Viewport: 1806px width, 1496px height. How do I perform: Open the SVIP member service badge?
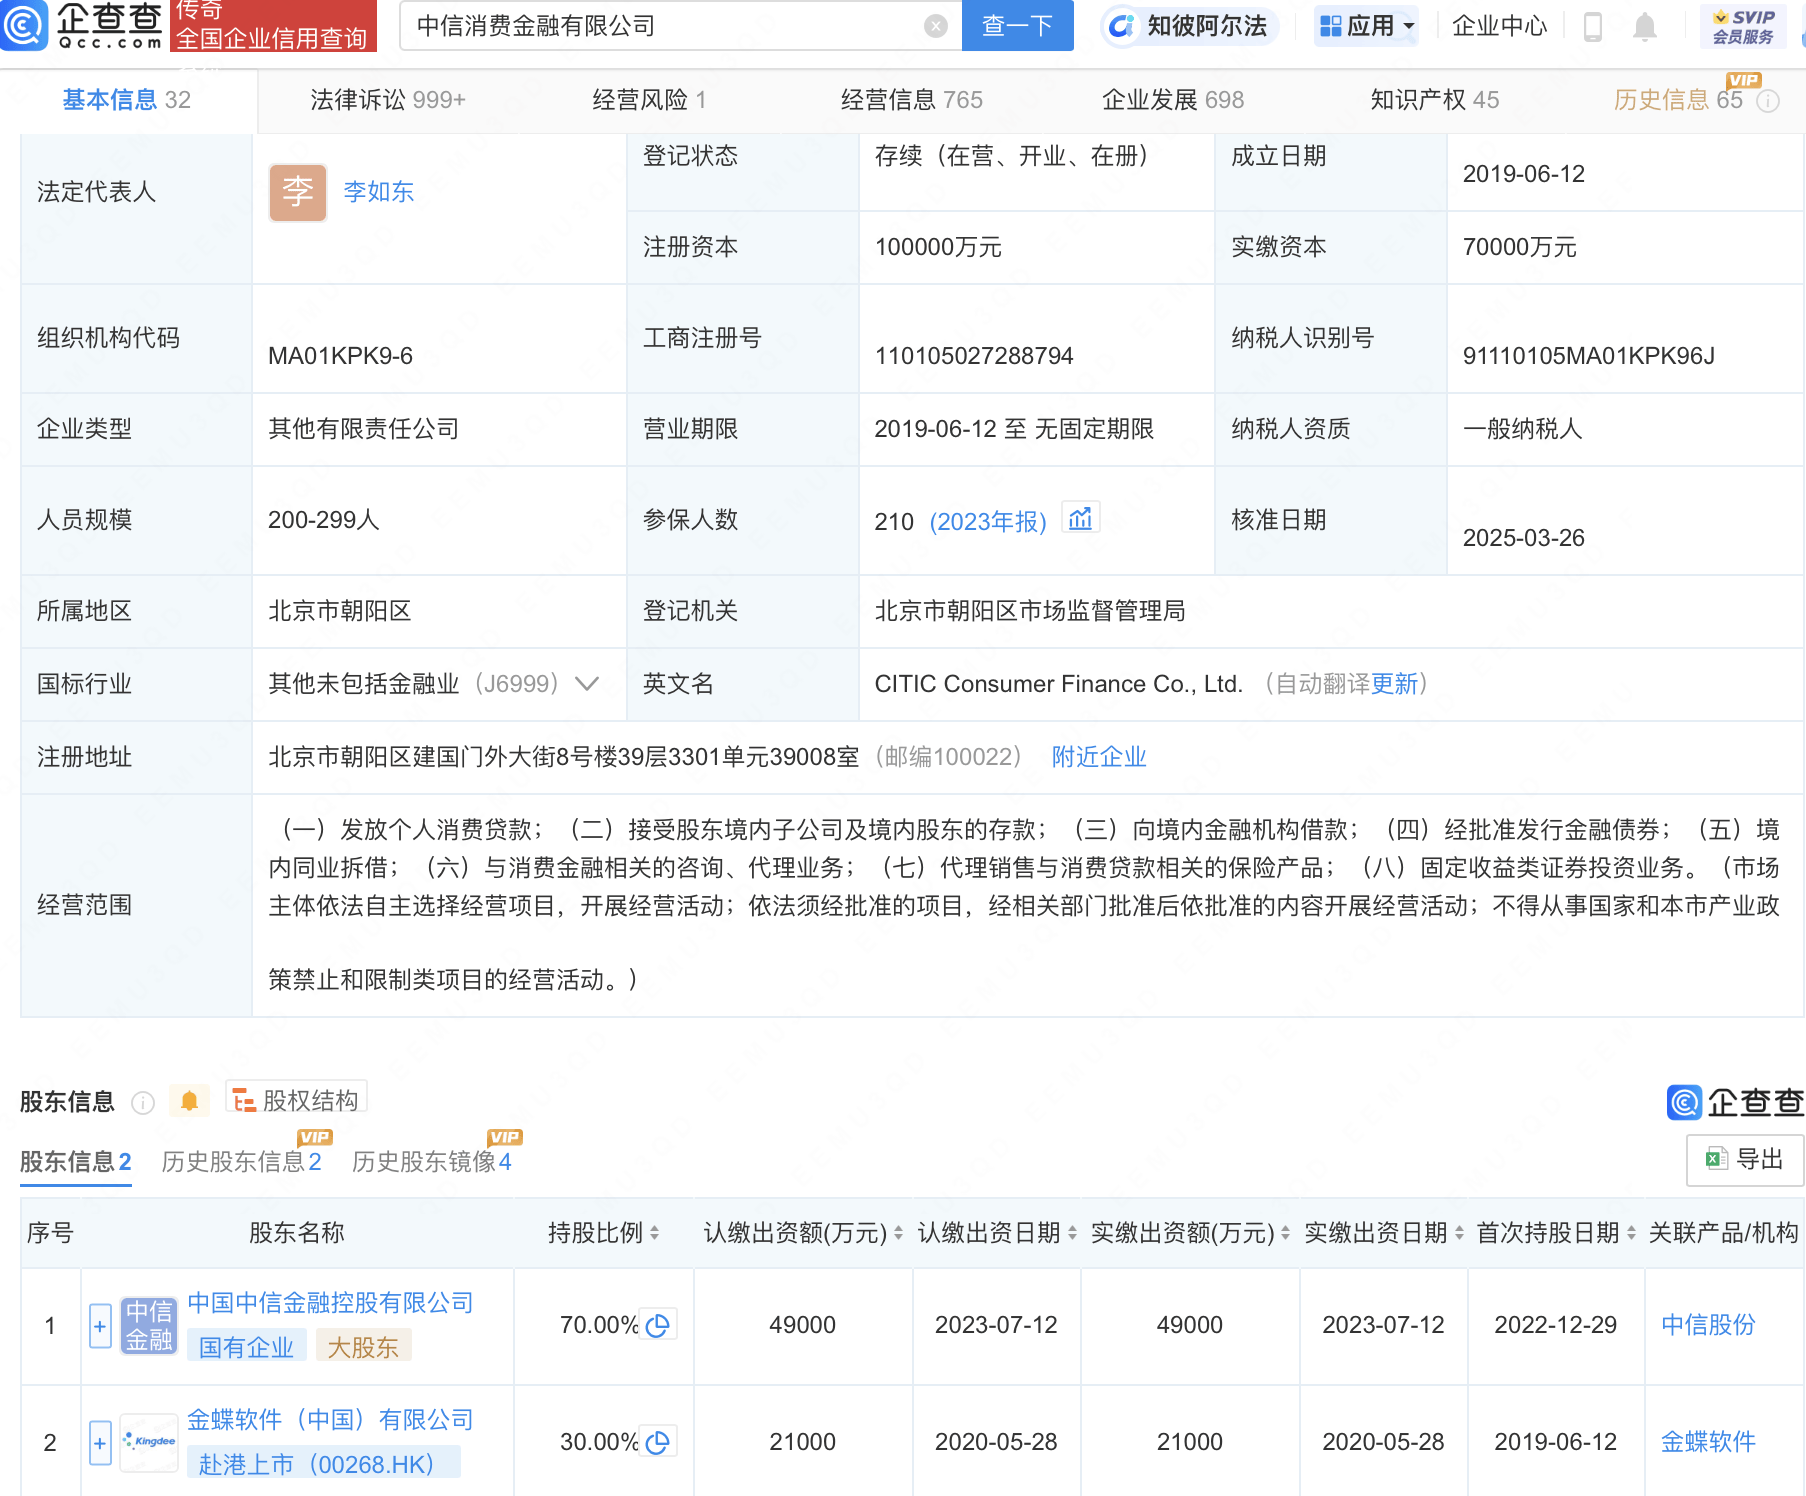point(1743,26)
